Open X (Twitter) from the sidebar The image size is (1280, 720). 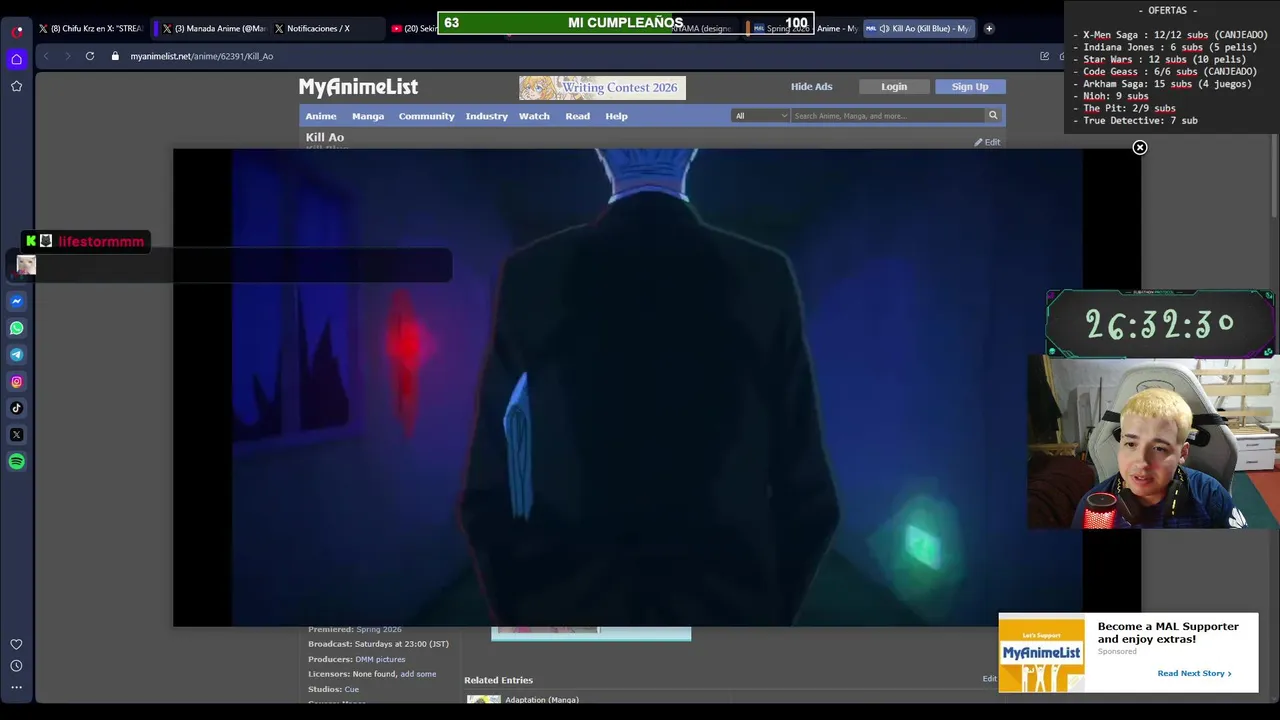pos(17,435)
